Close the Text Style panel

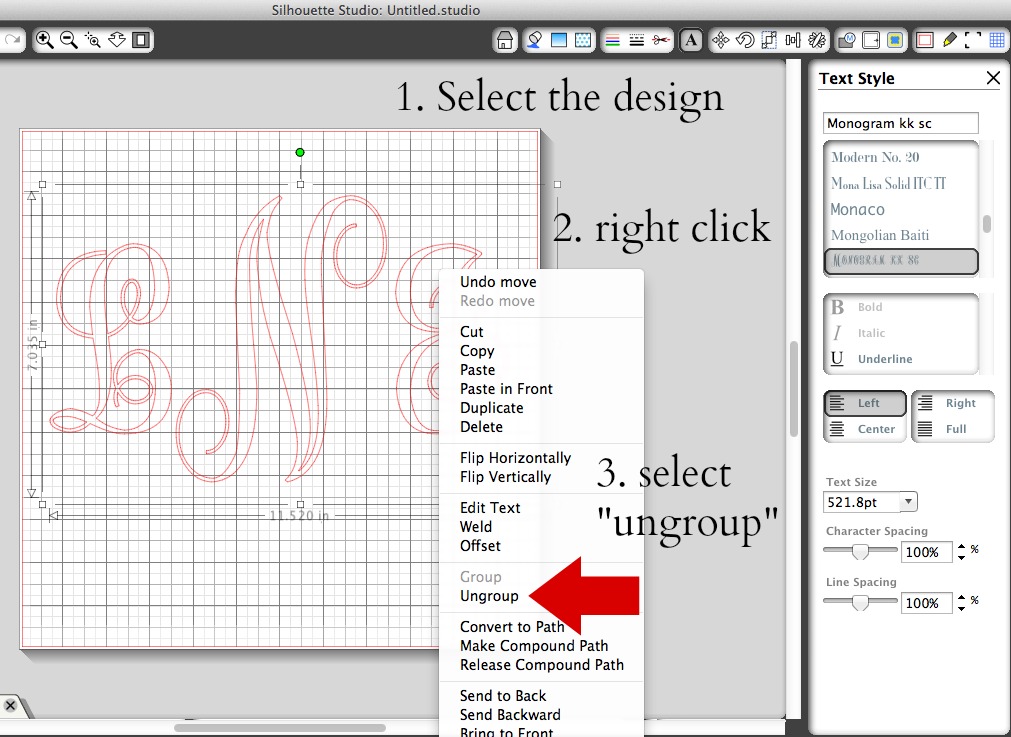pyautogui.click(x=993, y=78)
